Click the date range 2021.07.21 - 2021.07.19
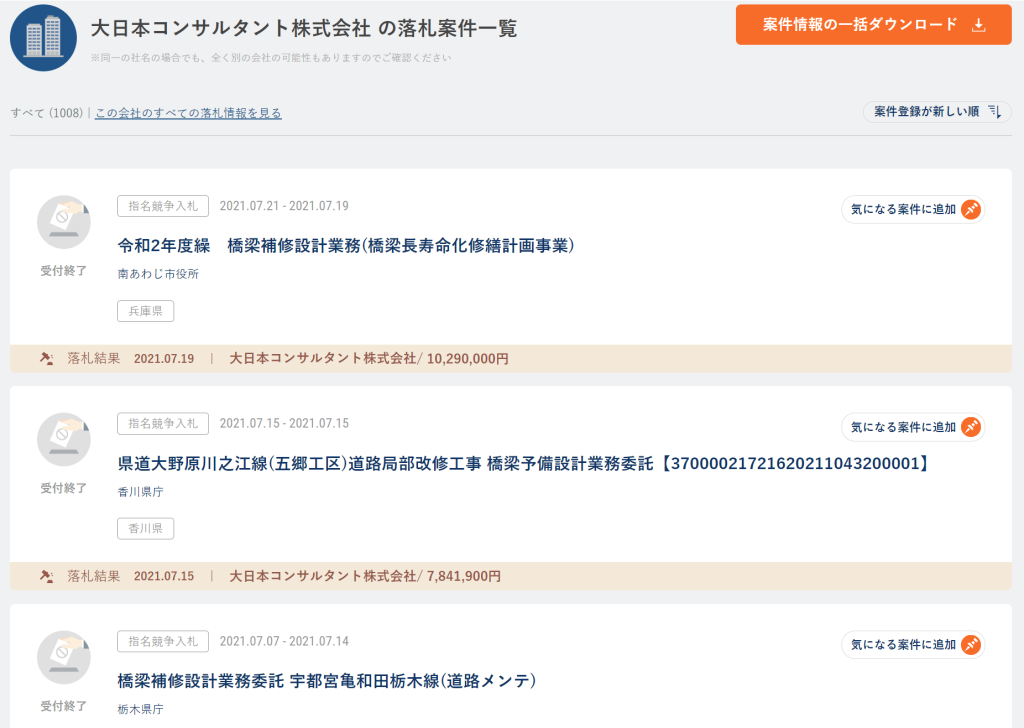The height and width of the screenshot is (728, 1024). [284, 206]
